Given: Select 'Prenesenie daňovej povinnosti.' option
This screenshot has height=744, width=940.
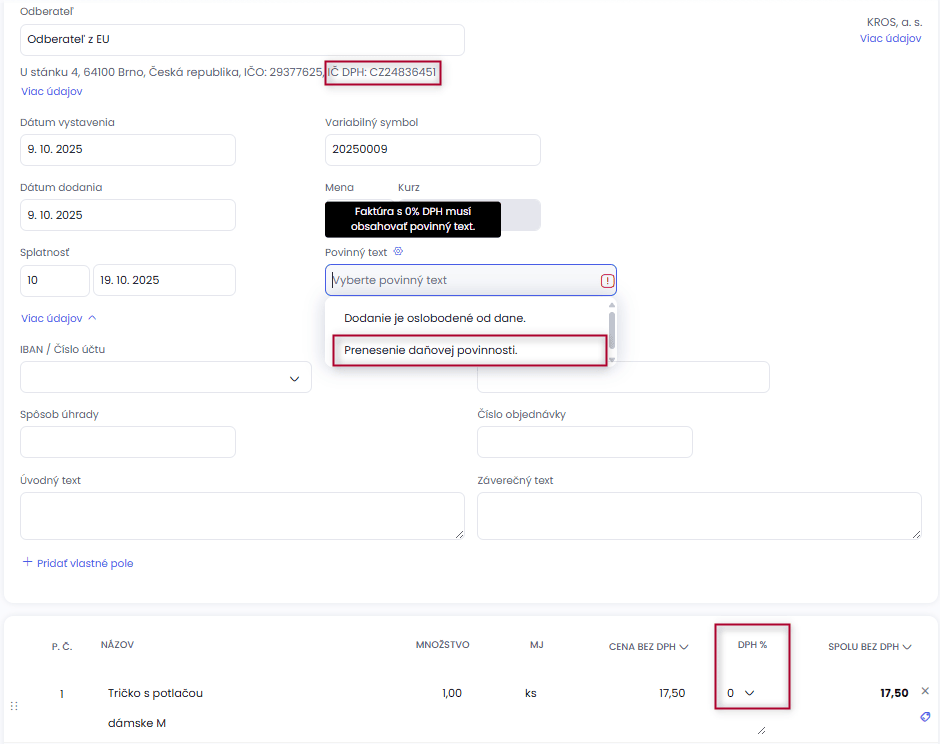Looking at the screenshot, I should (431, 350).
